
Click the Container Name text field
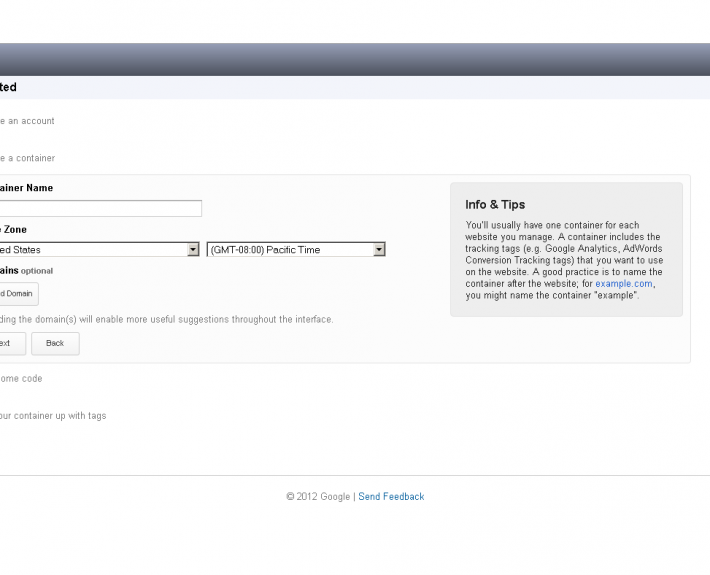100,208
